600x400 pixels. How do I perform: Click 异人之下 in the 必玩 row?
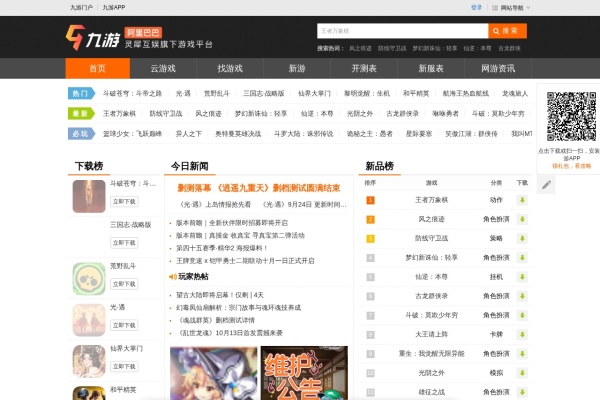188,134
